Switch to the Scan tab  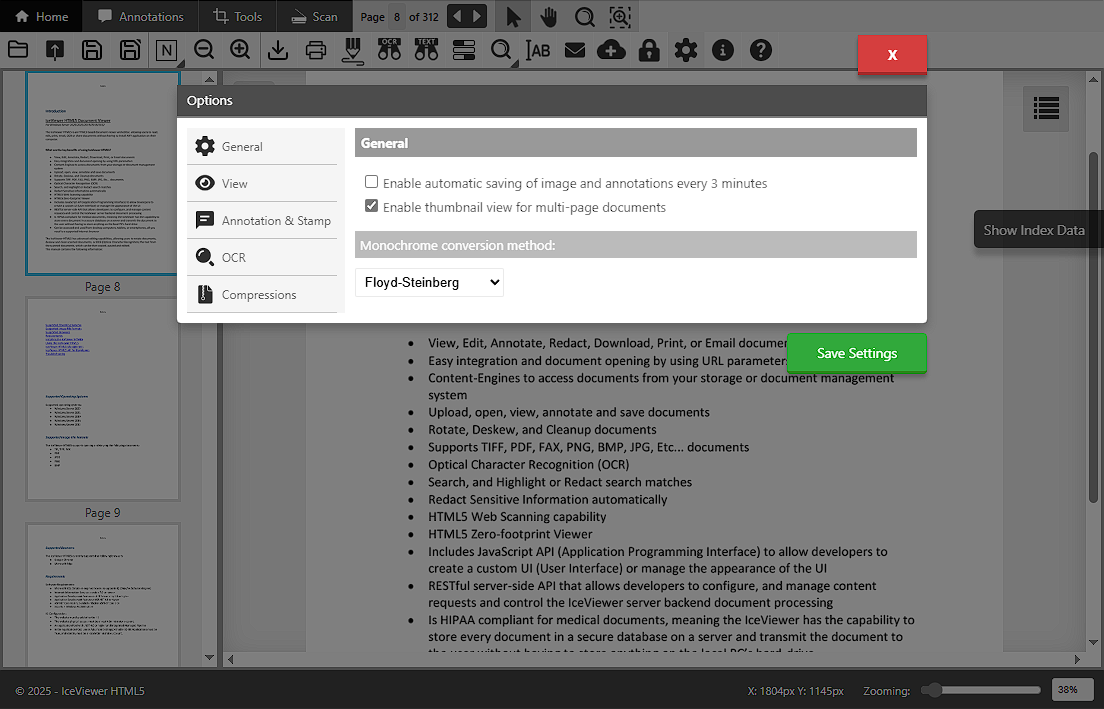click(x=313, y=17)
